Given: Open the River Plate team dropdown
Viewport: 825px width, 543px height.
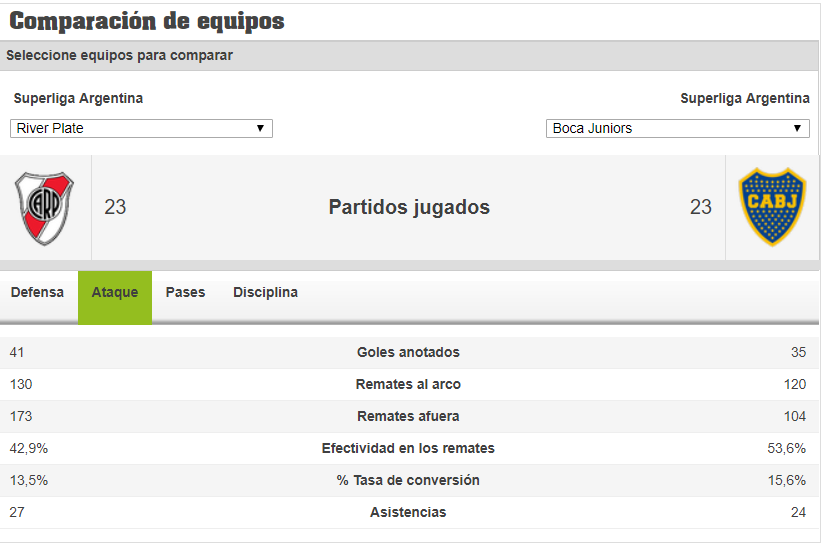Looking at the screenshot, I should pos(141,128).
